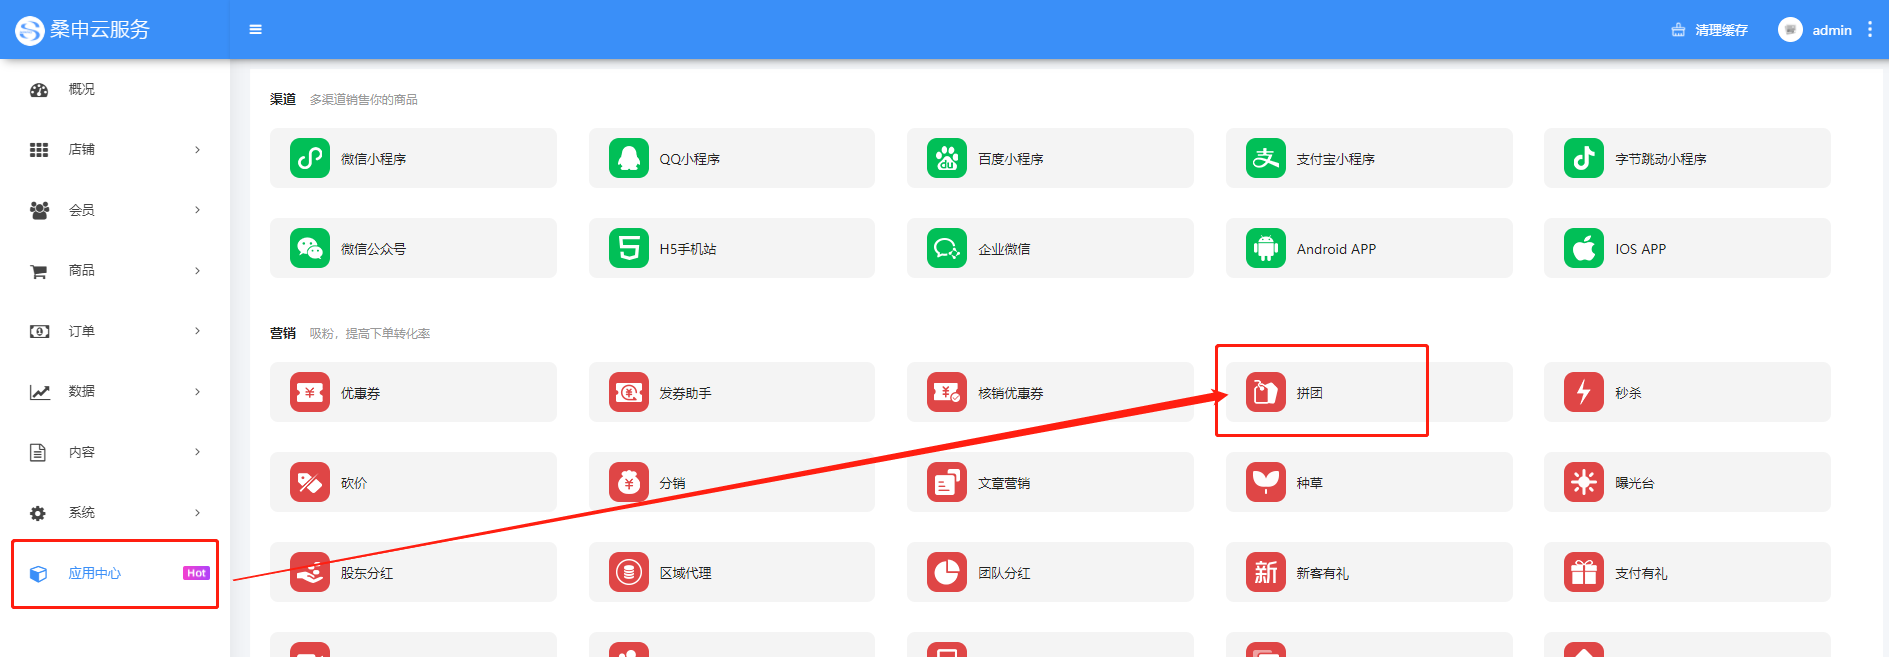Click the 团队分红 pie icon
The image size is (1889, 657).
coord(947,572)
